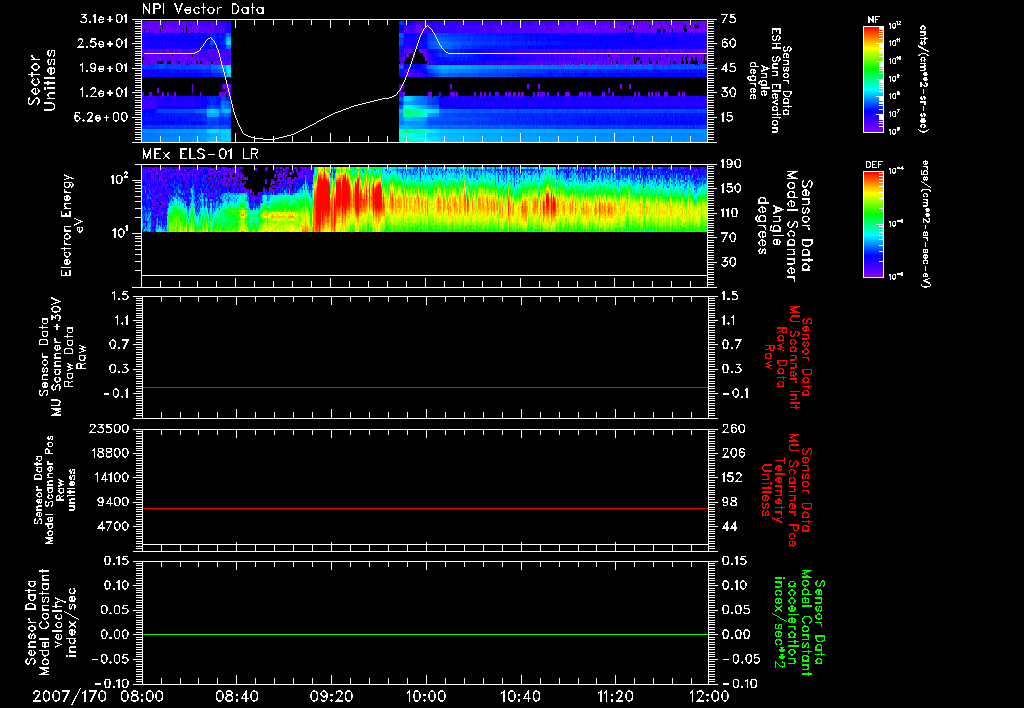
Task: Click the 98 telemetry axis tick value
Action: (729, 502)
